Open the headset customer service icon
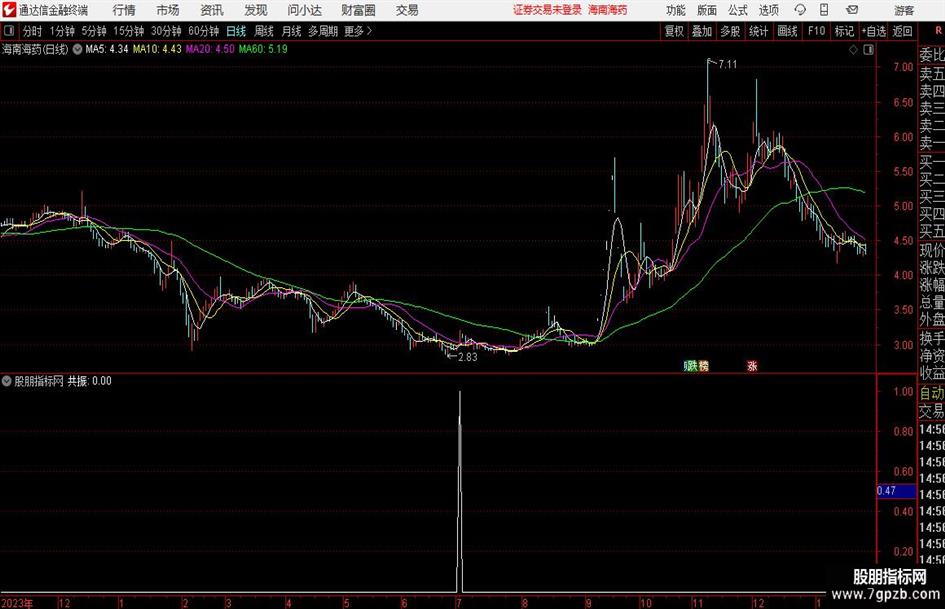Screen dimensions: 945x609 pyautogui.click(x=800, y=10)
